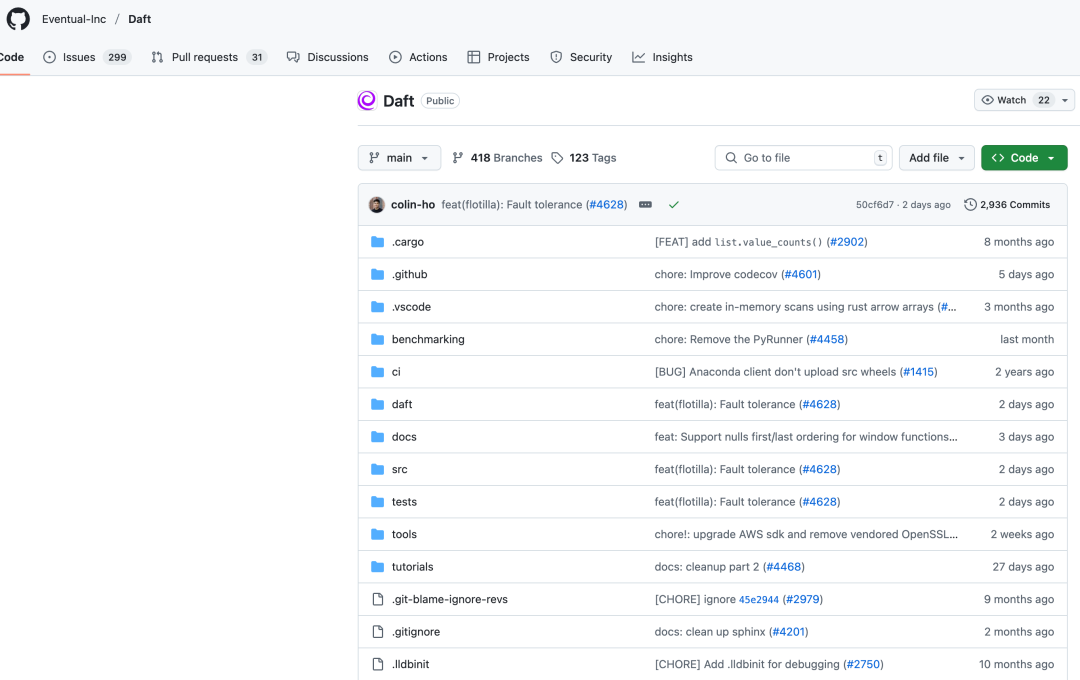View the 123 Tags list

pyautogui.click(x=584, y=158)
